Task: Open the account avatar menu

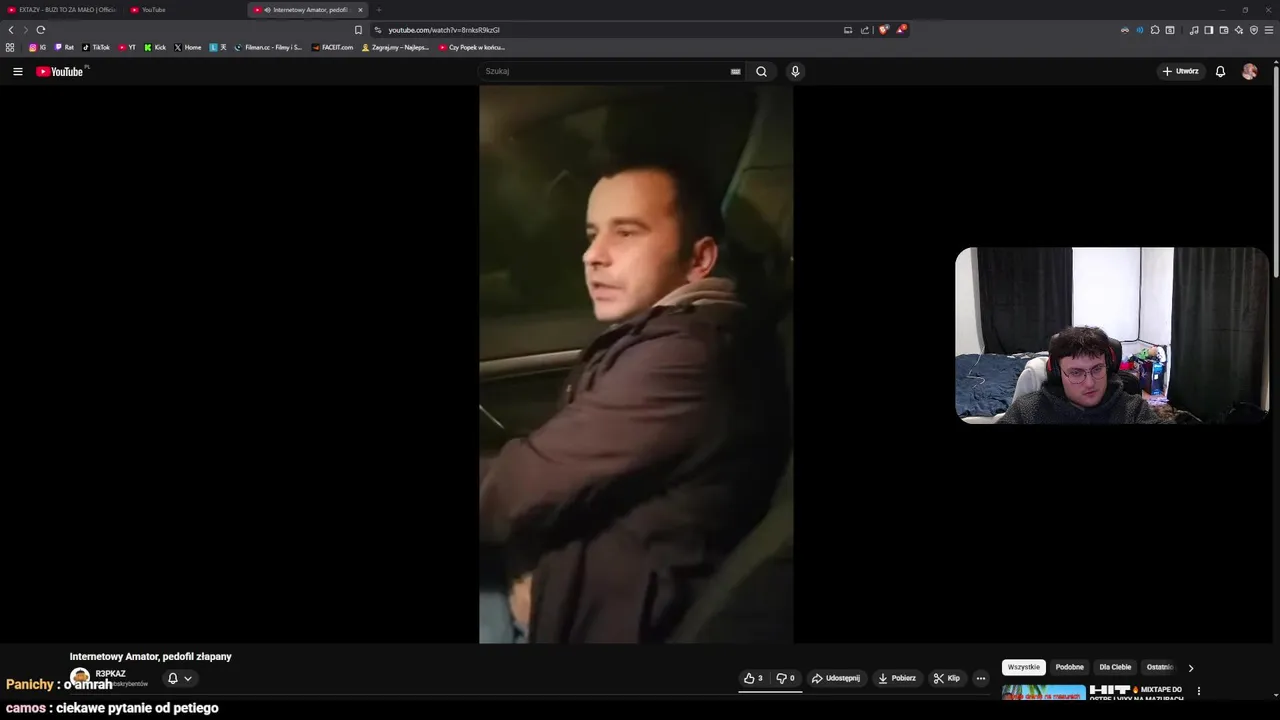Action: pos(1249,71)
